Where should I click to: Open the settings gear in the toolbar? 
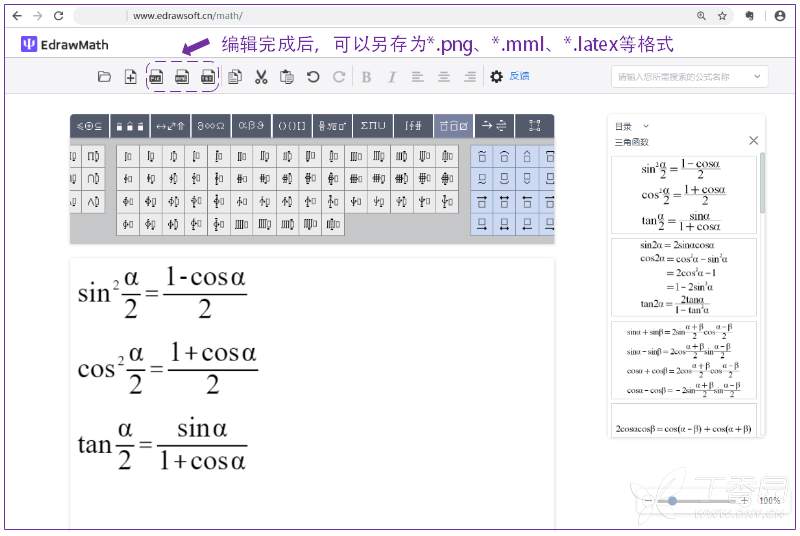496,77
